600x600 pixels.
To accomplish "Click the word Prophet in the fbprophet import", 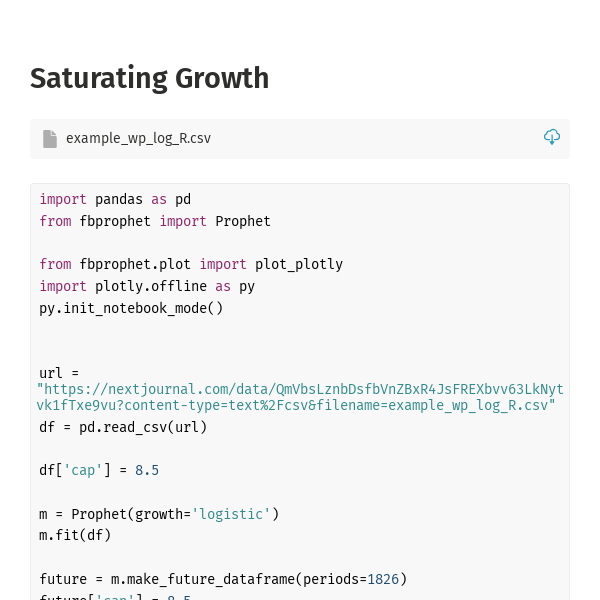I will [243, 221].
